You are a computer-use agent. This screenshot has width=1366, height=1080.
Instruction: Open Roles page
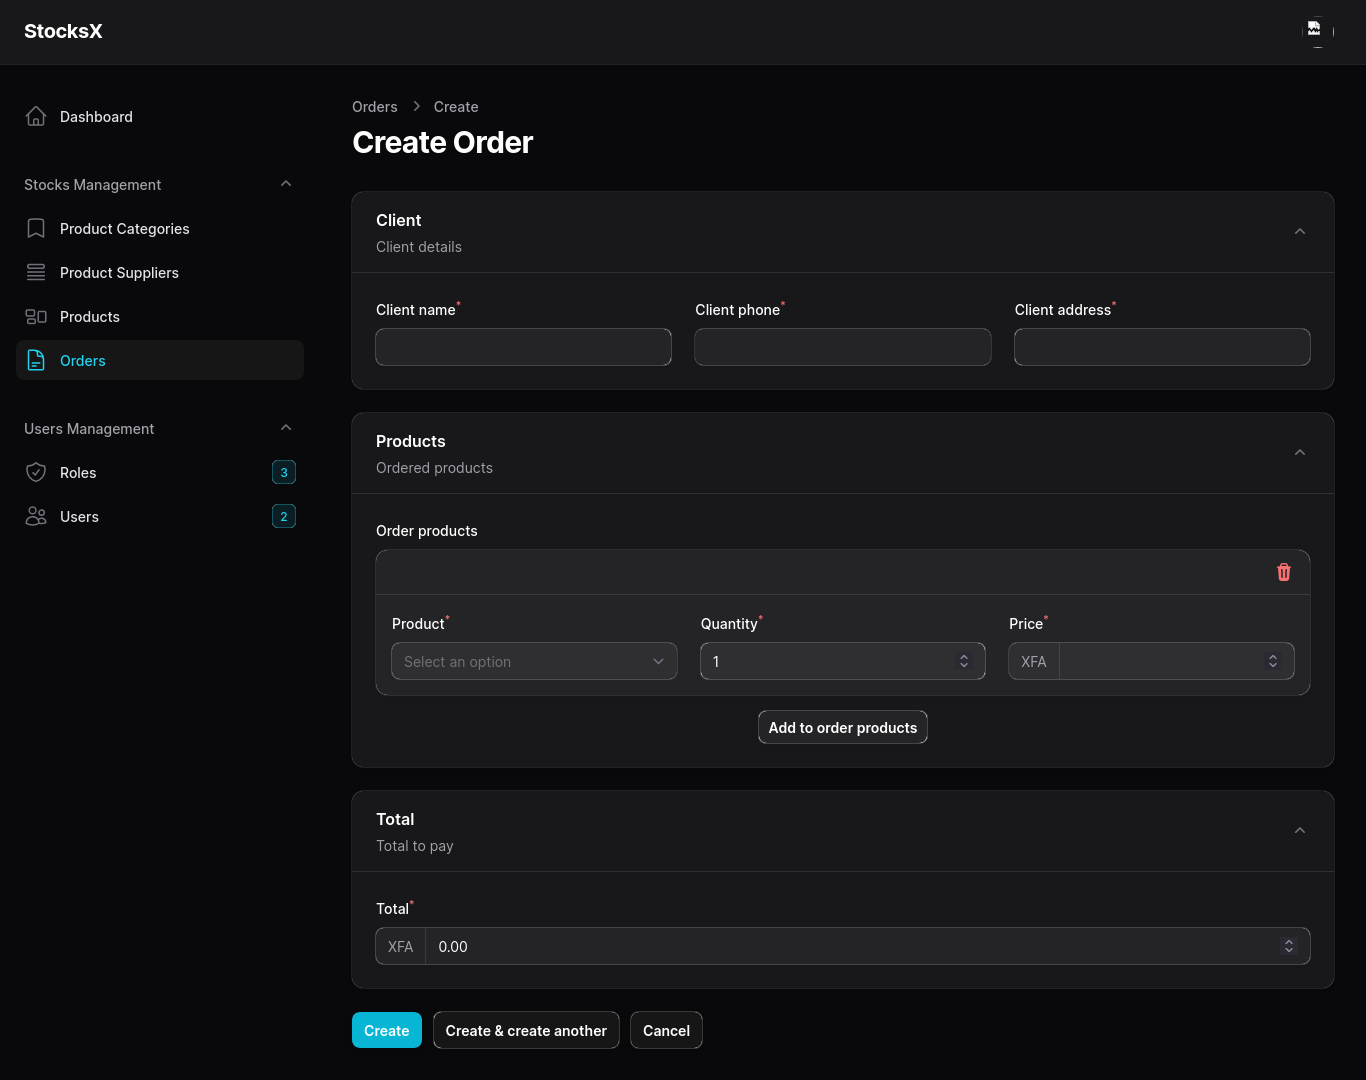pos(160,473)
